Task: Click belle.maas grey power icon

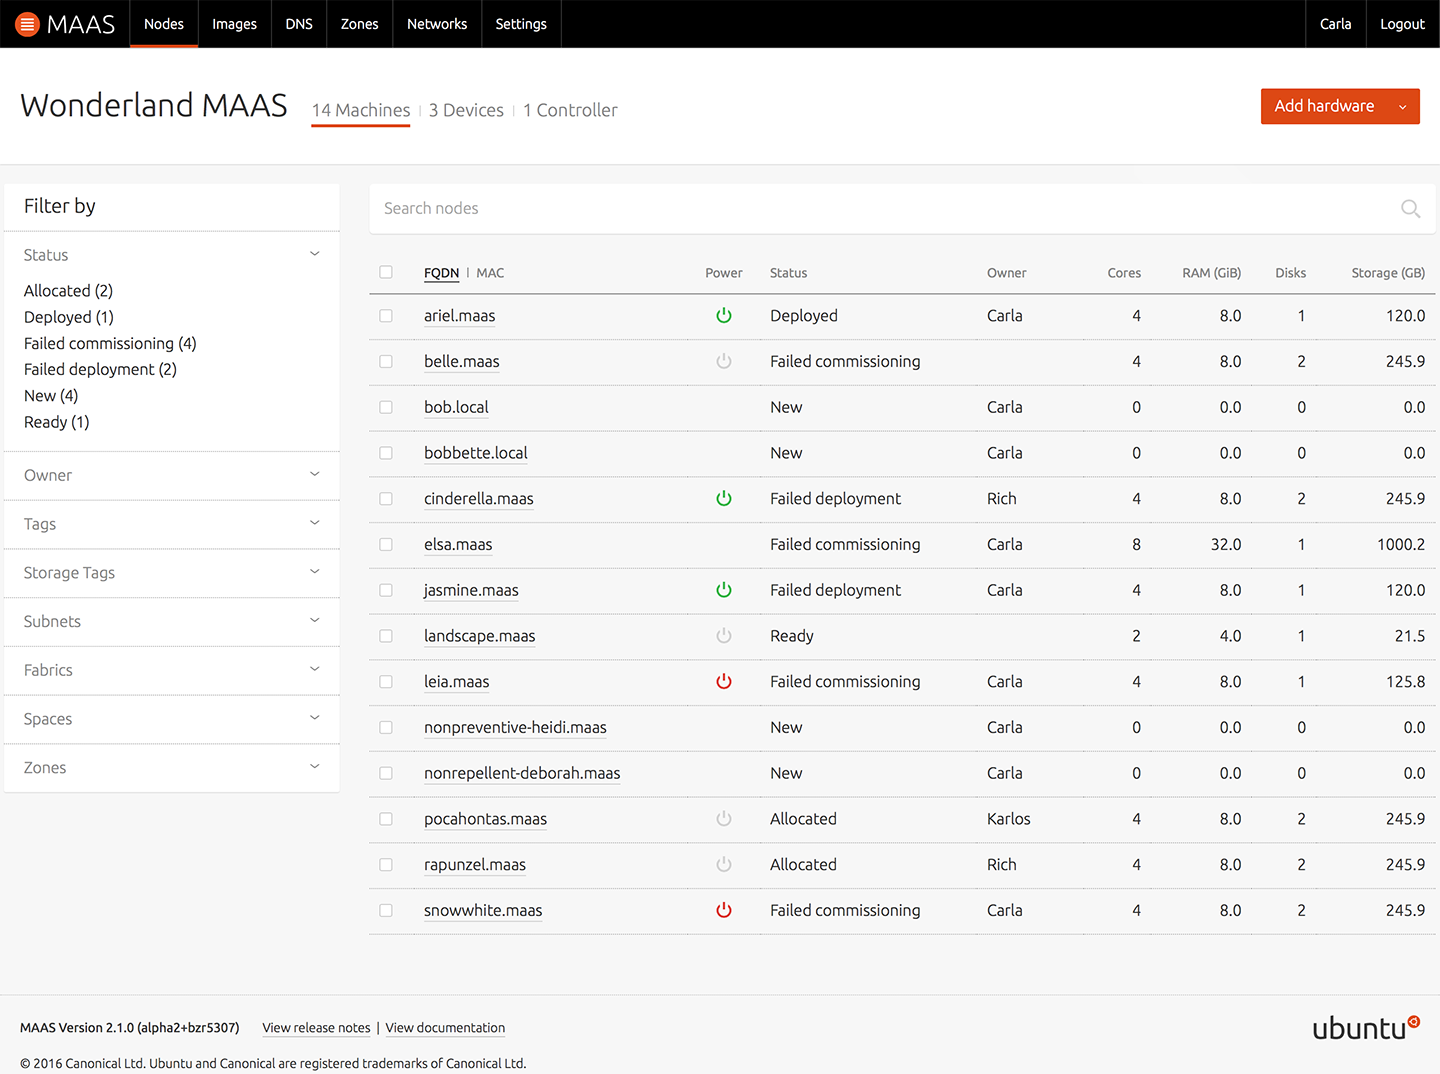Action: click(724, 361)
